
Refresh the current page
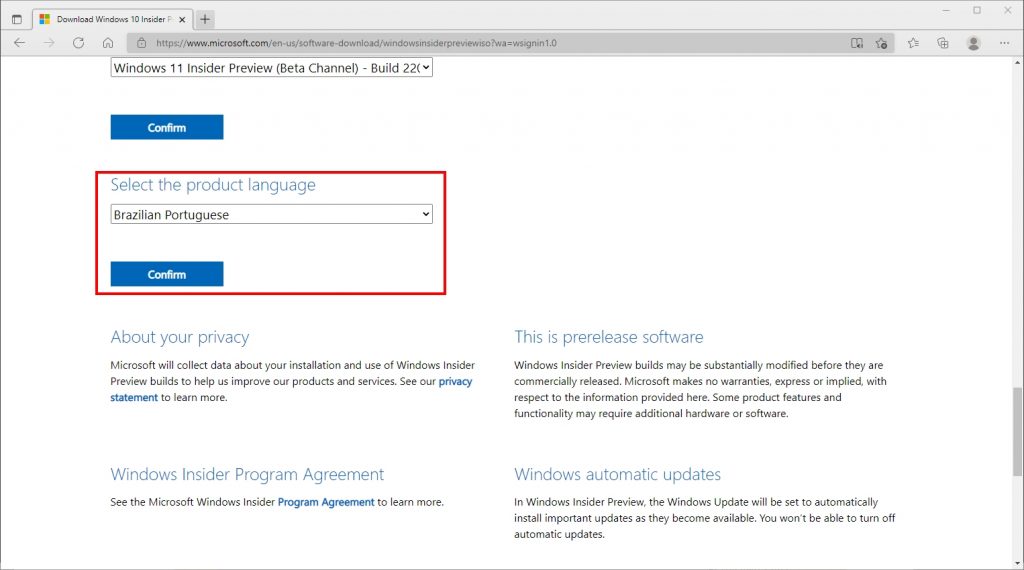78,43
